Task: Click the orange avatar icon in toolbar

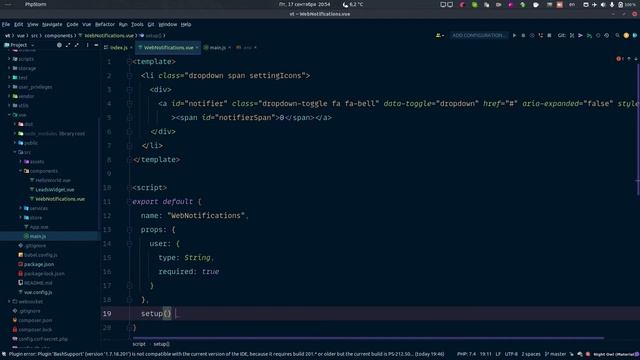Action: click(x=626, y=36)
